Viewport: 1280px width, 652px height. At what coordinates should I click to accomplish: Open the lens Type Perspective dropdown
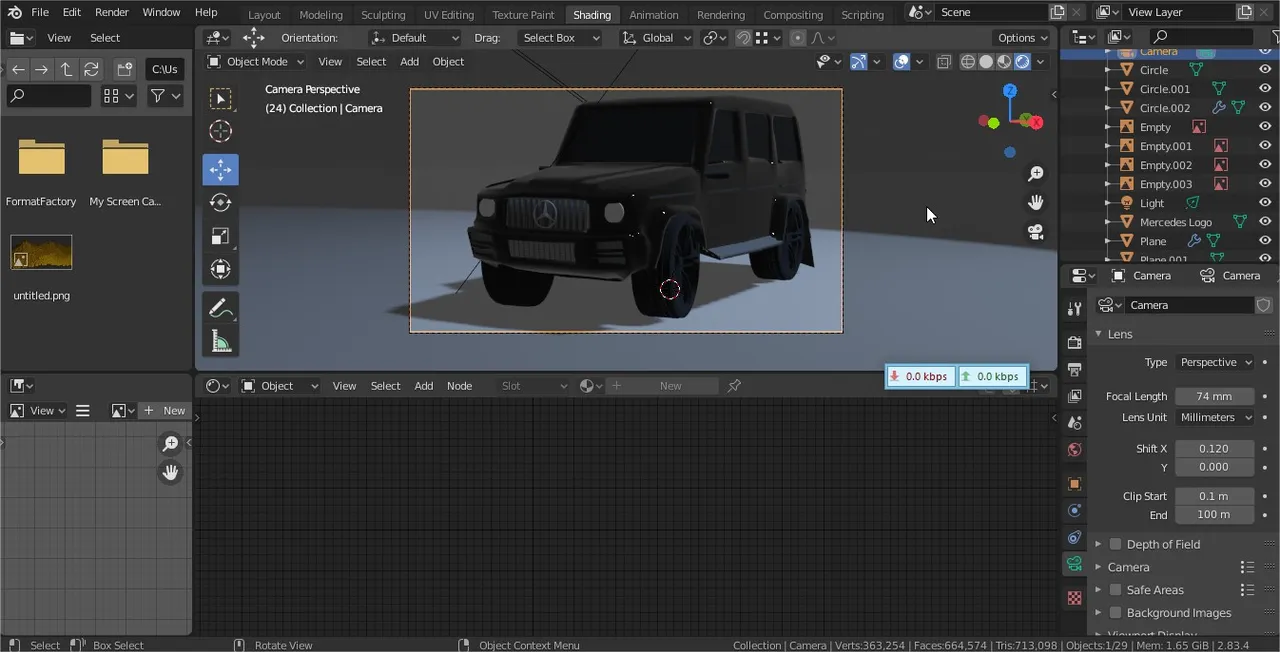(x=1215, y=362)
